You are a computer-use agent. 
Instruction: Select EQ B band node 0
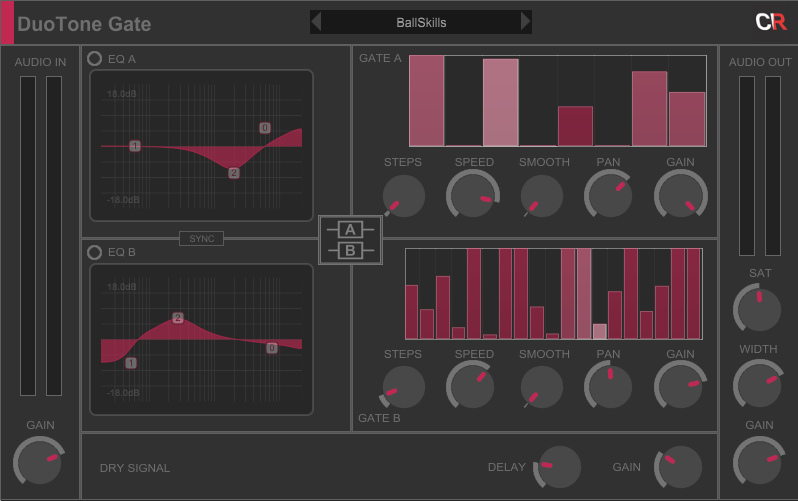tap(272, 348)
